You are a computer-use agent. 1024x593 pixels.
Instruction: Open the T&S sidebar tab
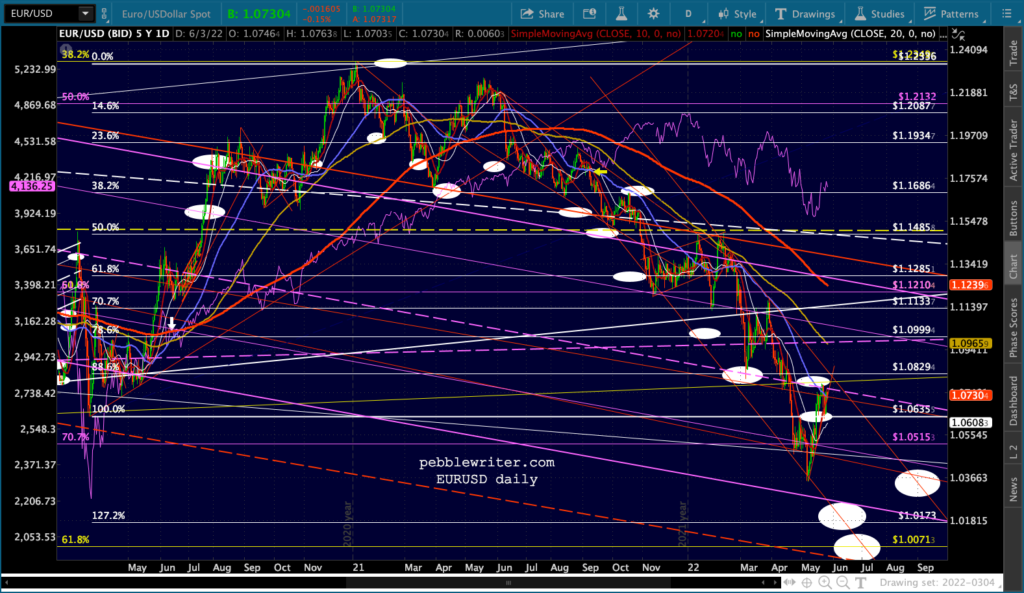[x=1013, y=92]
